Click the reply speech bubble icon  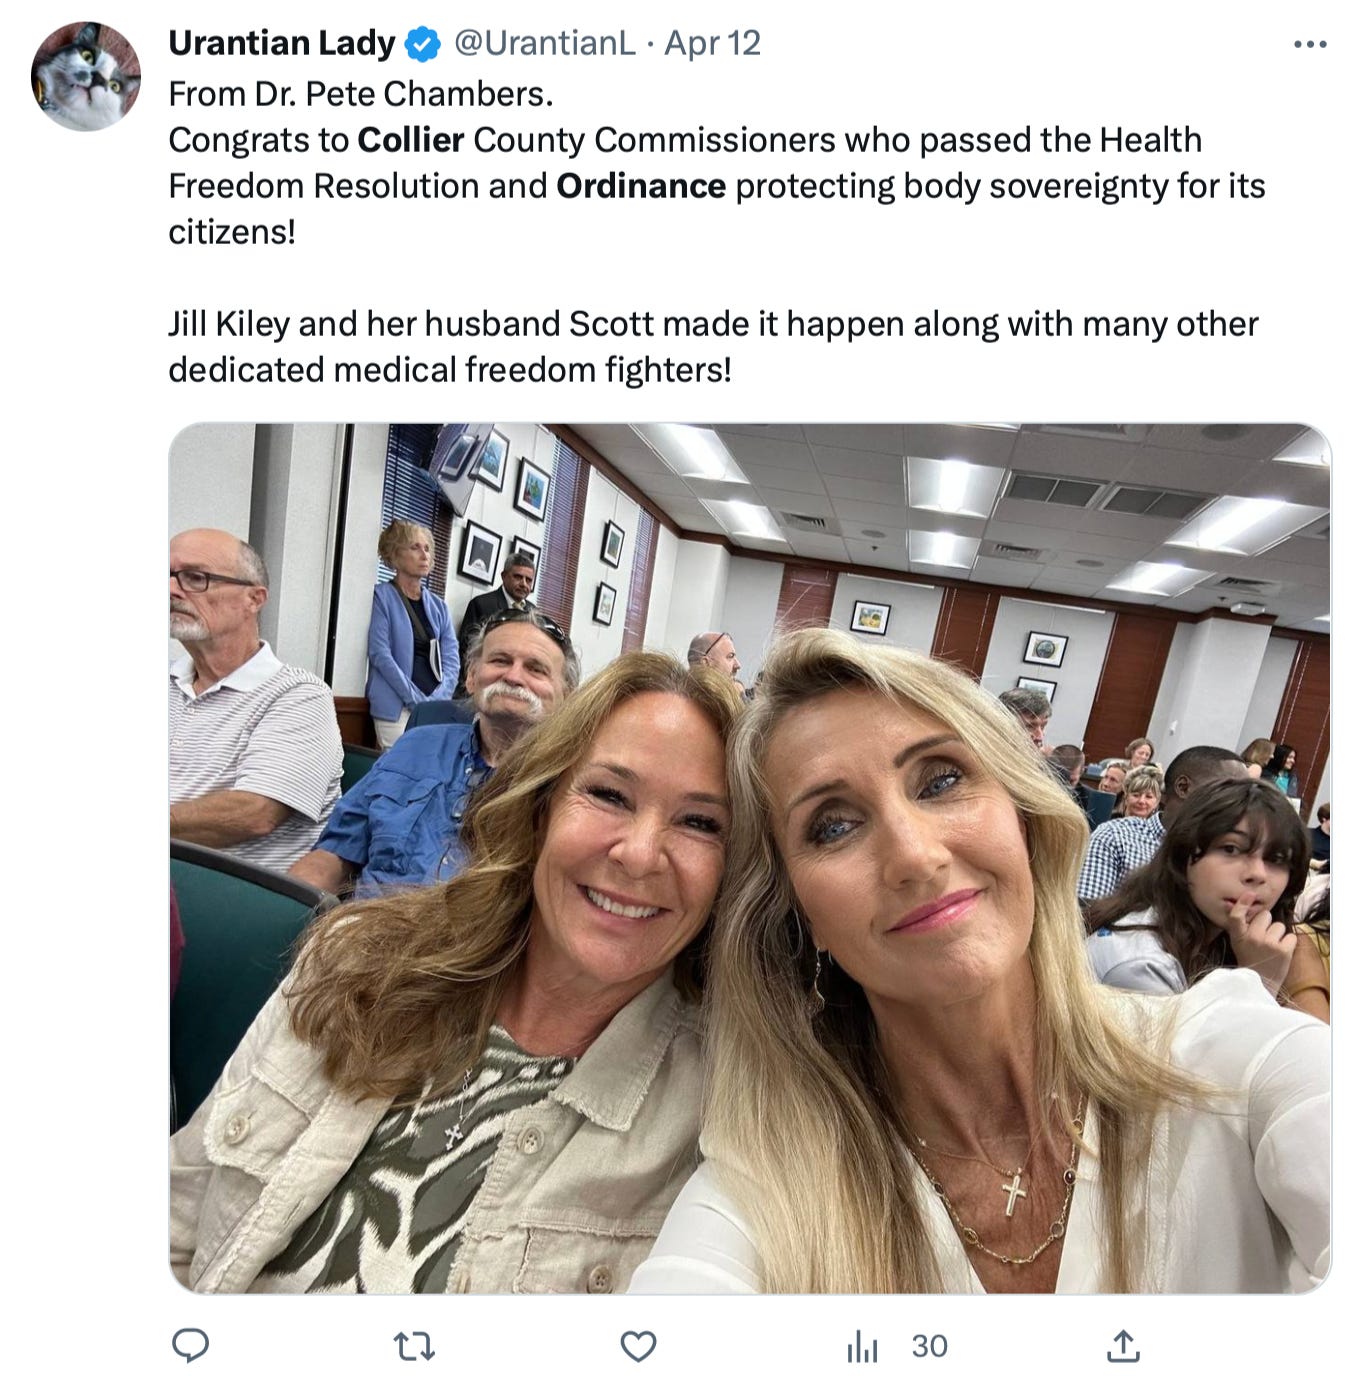pos(190,1346)
